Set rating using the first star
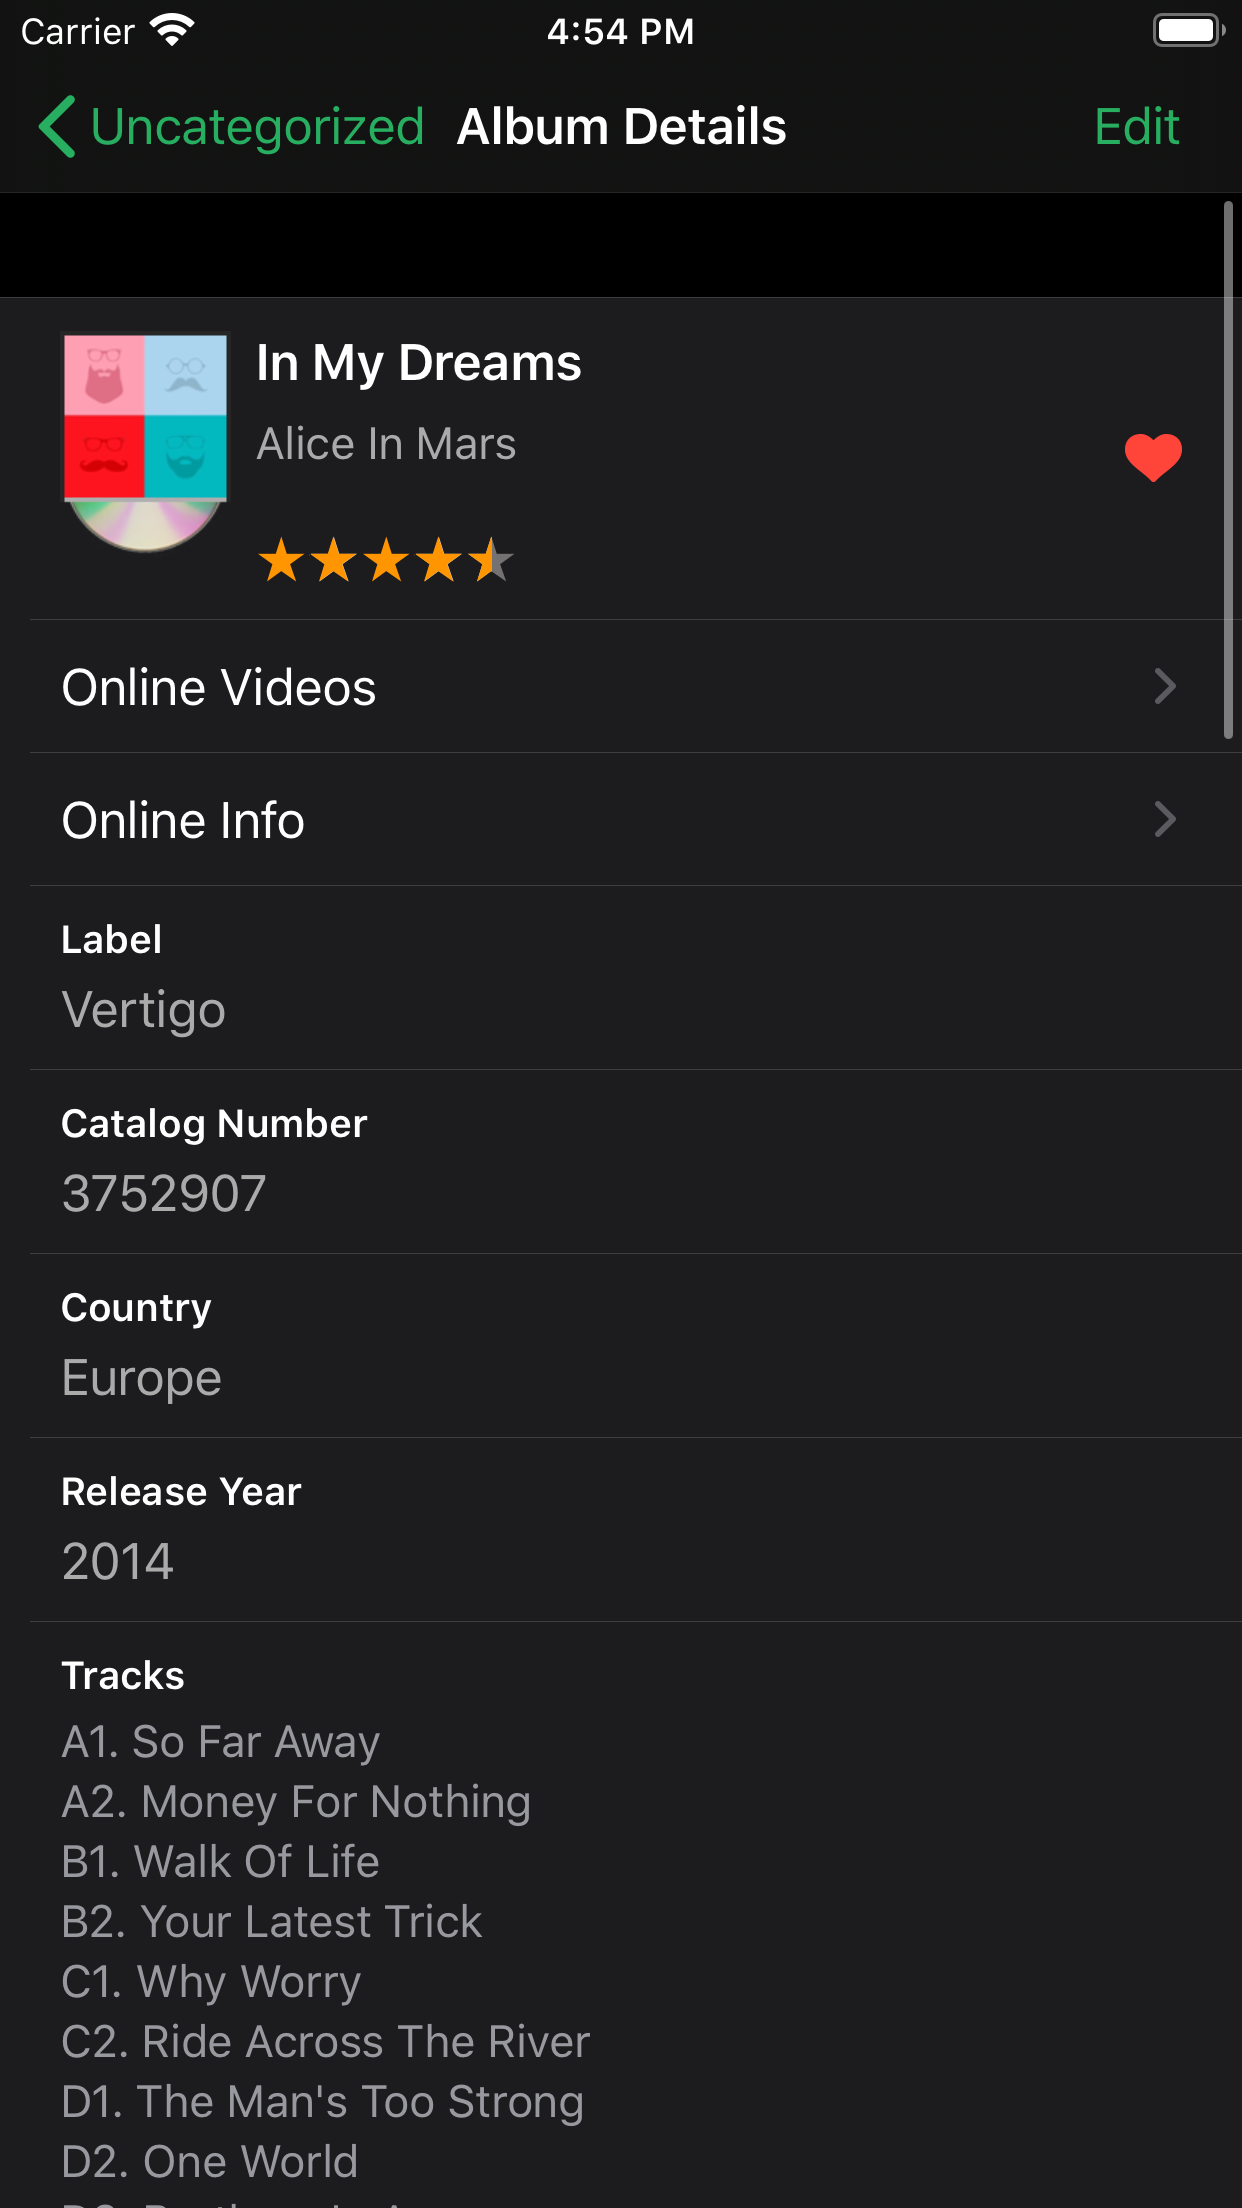The width and height of the screenshot is (1242, 2208). [x=281, y=560]
